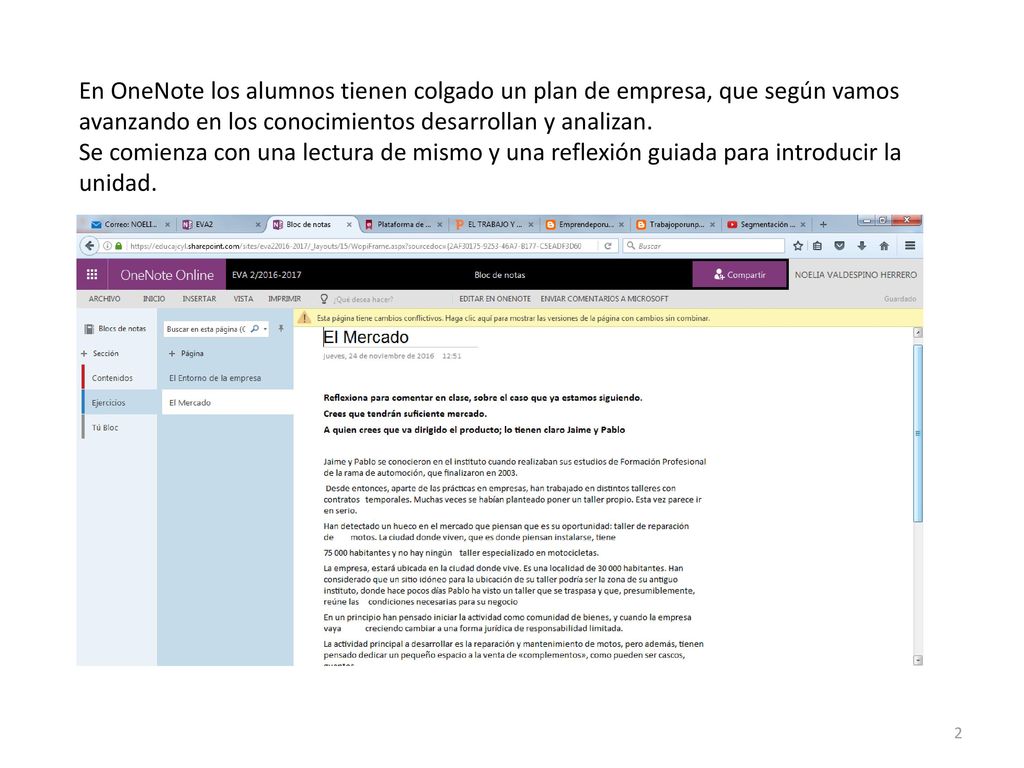The width and height of the screenshot is (1024, 768).
Task: Open the Tú Bloc section
Action: click(x=119, y=428)
